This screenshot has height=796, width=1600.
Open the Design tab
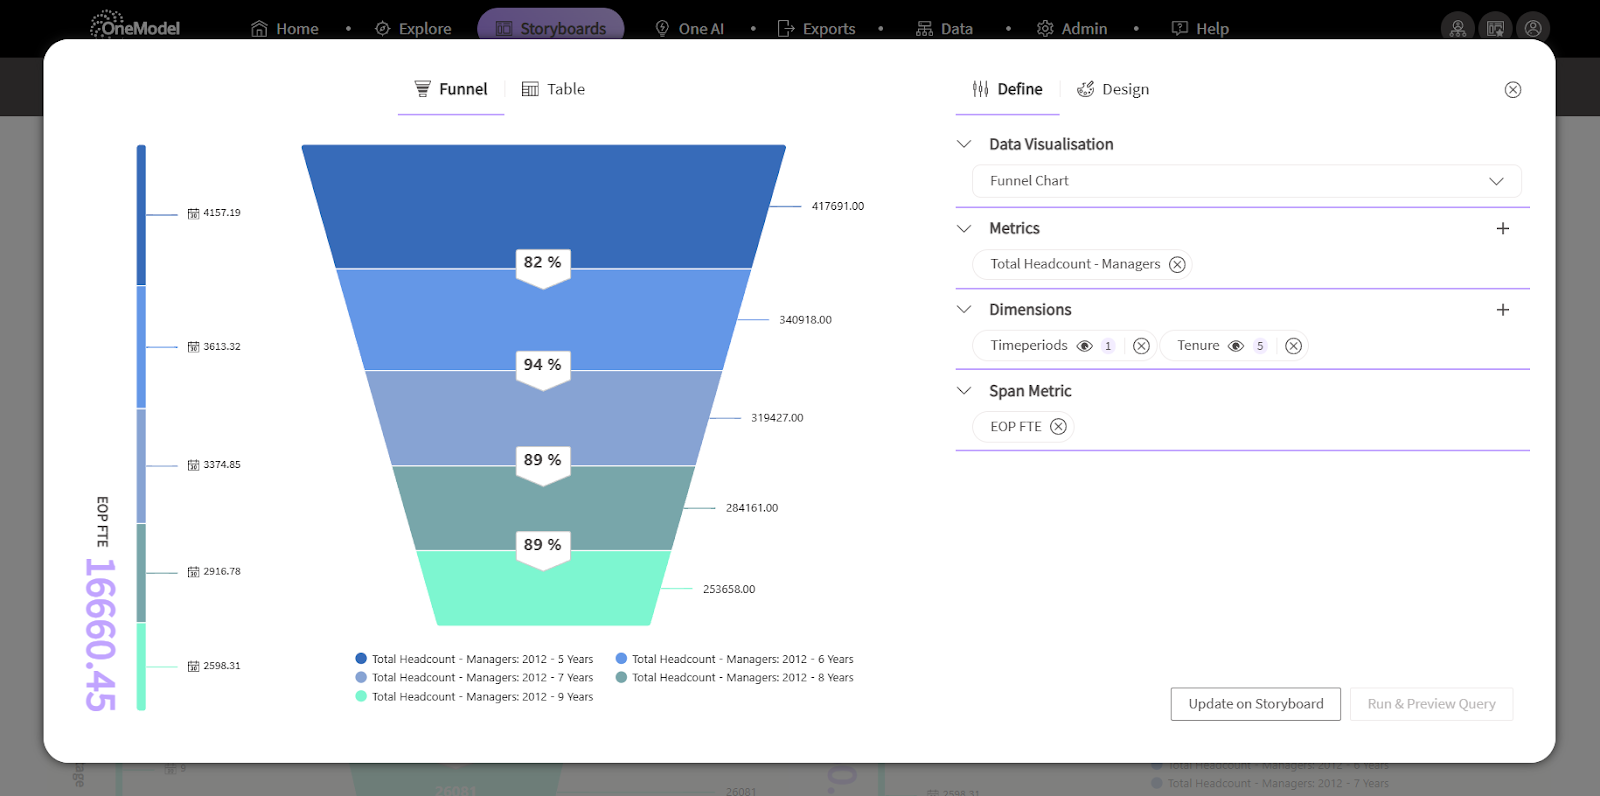coord(1113,89)
